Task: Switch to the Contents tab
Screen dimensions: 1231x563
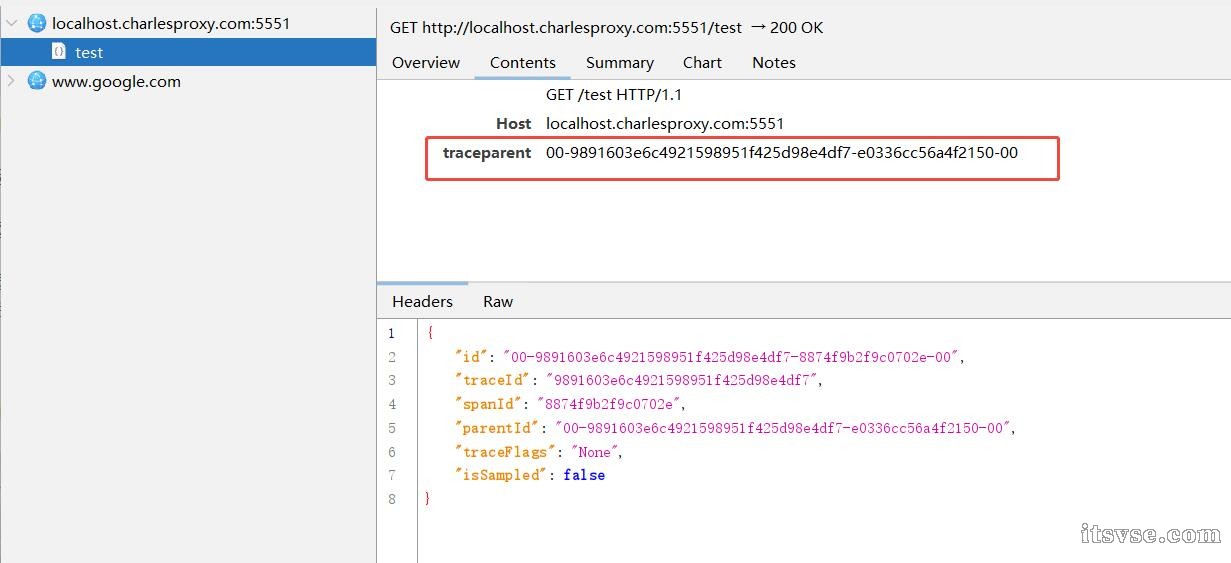Action: pyautogui.click(x=522, y=63)
